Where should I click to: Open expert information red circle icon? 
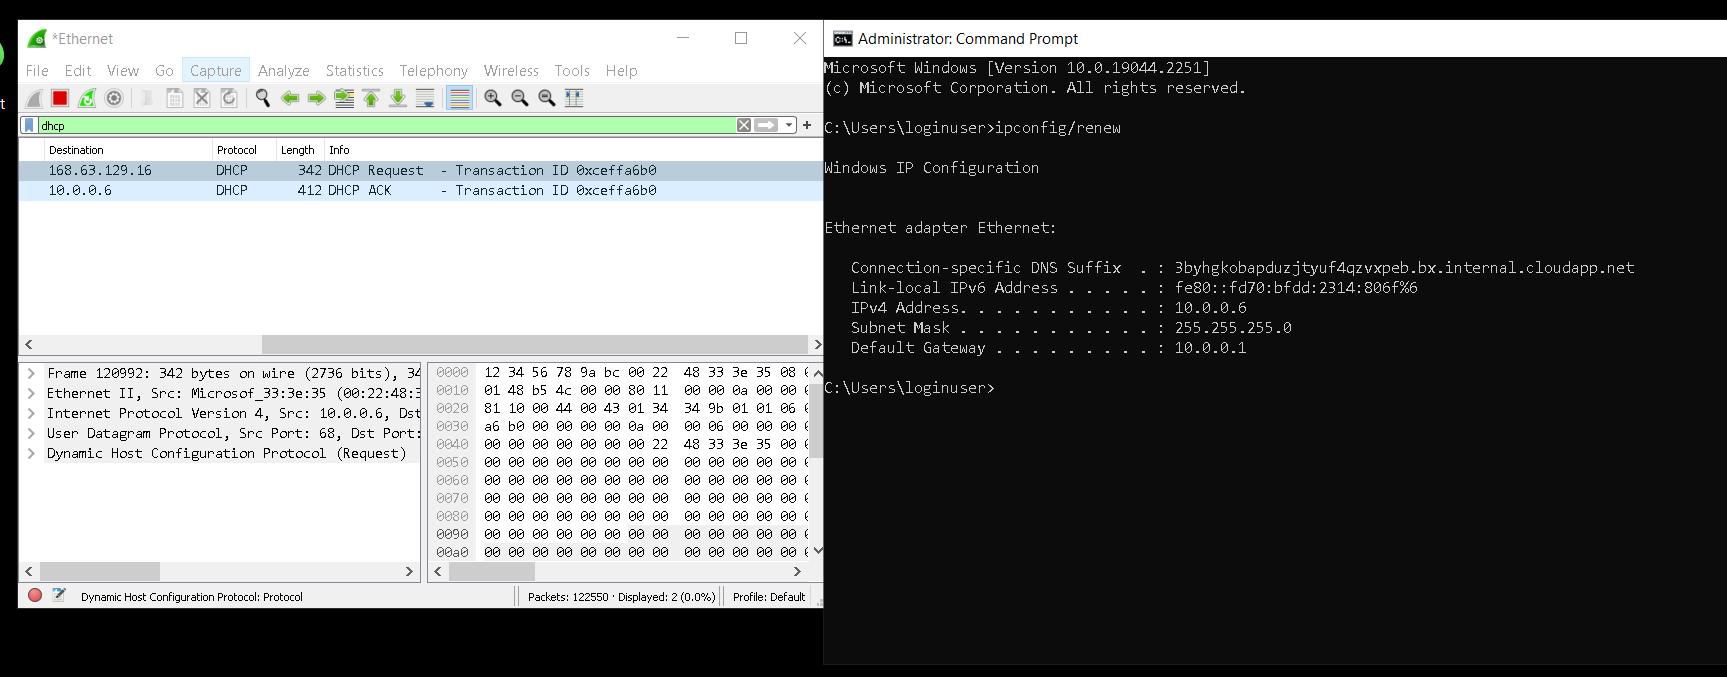(x=35, y=595)
